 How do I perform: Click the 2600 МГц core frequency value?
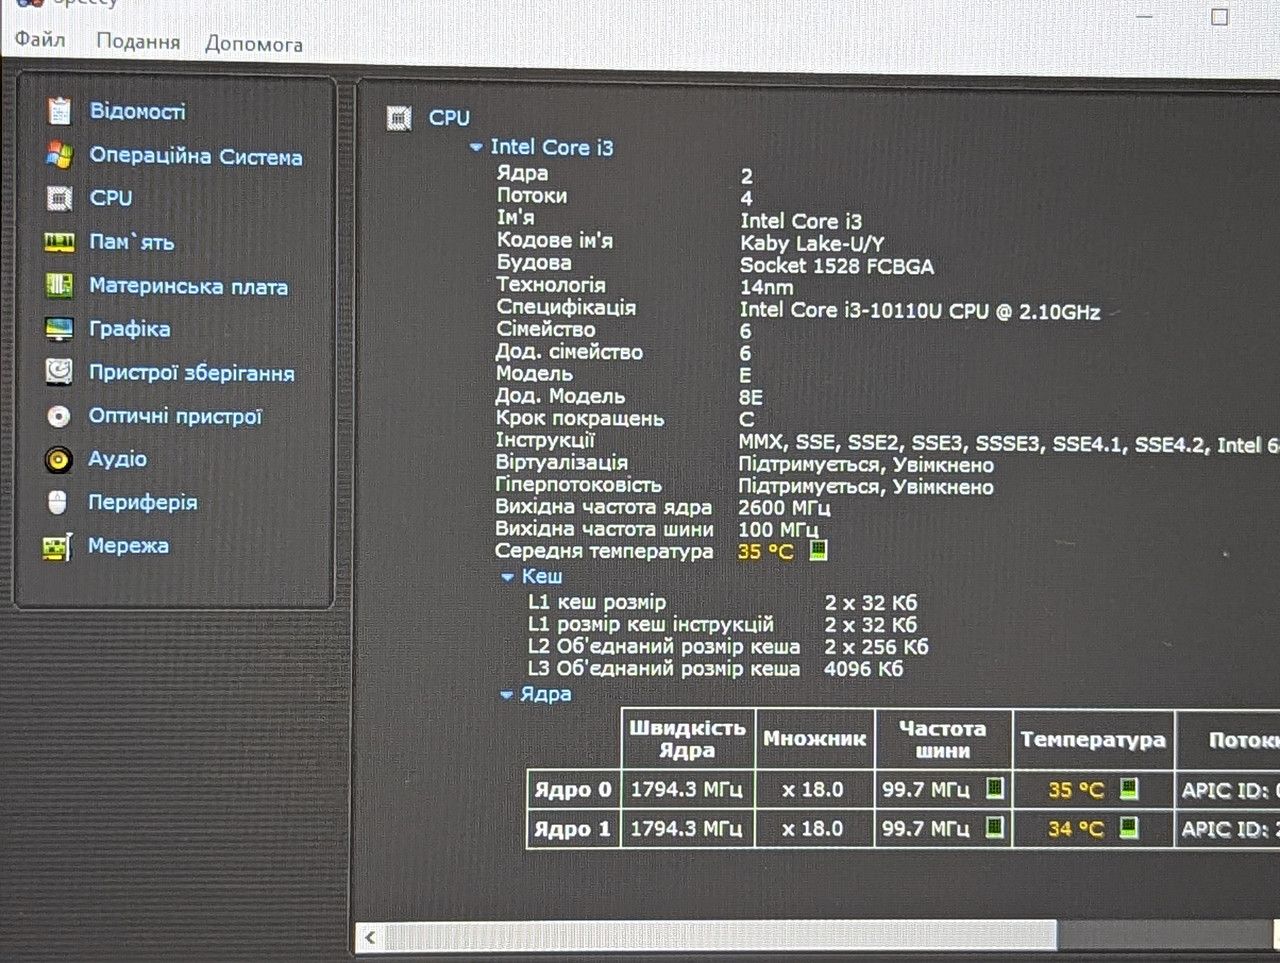tap(785, 507)
